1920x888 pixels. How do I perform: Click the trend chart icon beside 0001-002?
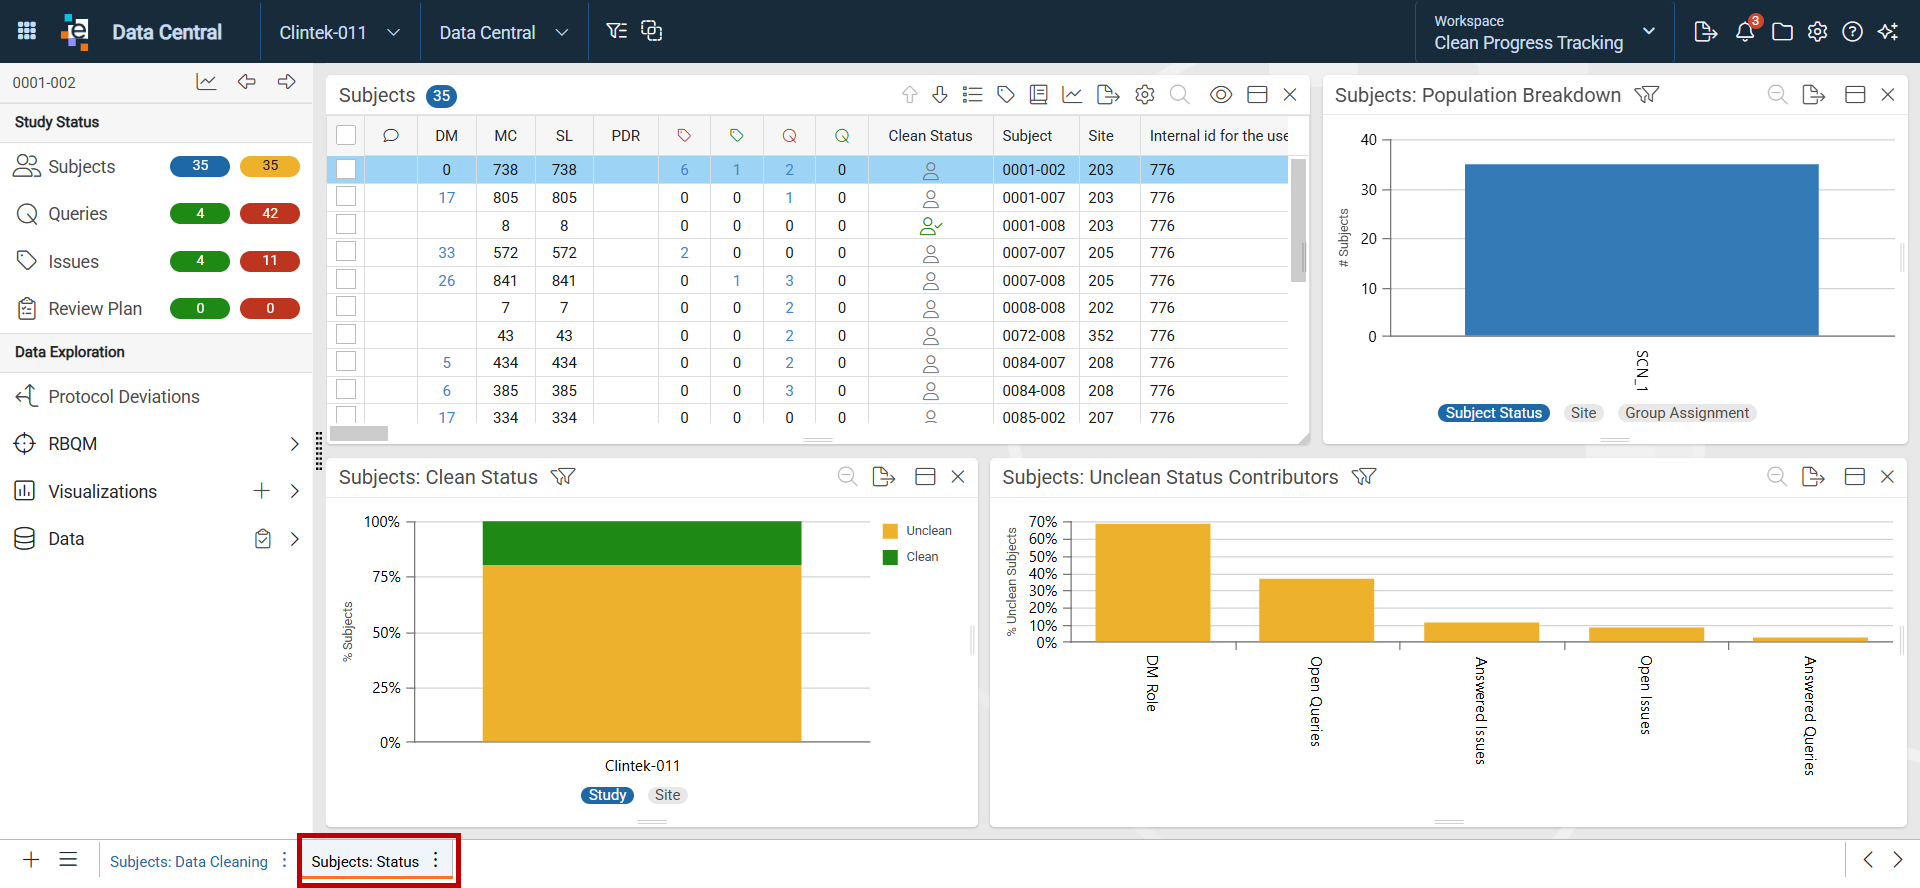click(206, 82)
